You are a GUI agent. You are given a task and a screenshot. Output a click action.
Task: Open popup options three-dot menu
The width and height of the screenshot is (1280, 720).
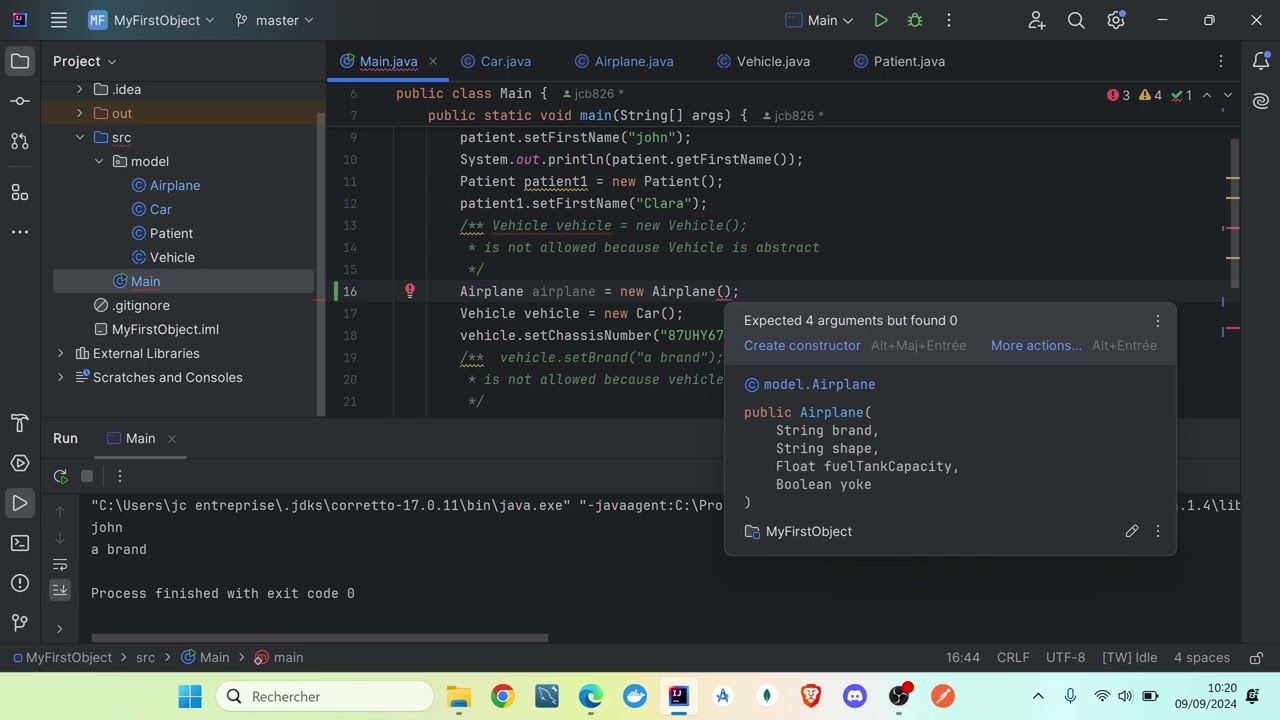coord(1158,321)
